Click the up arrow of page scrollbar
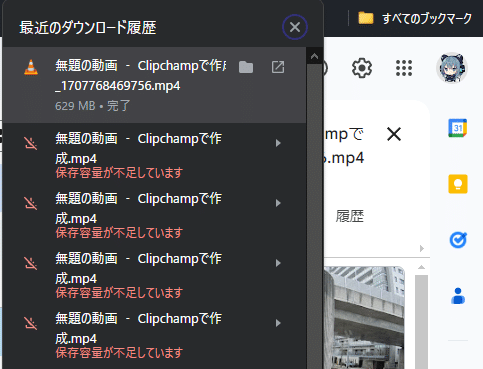The width and height of the screenshot is (483, 369). click(x=421, y=267)
